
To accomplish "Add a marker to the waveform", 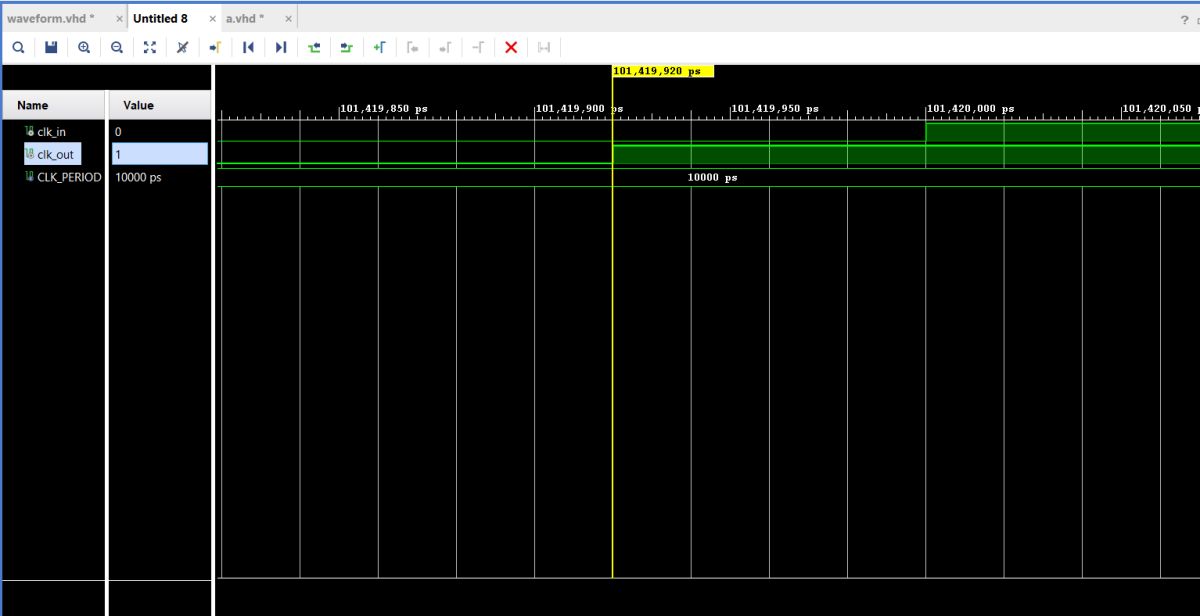I will coord(380,47).
